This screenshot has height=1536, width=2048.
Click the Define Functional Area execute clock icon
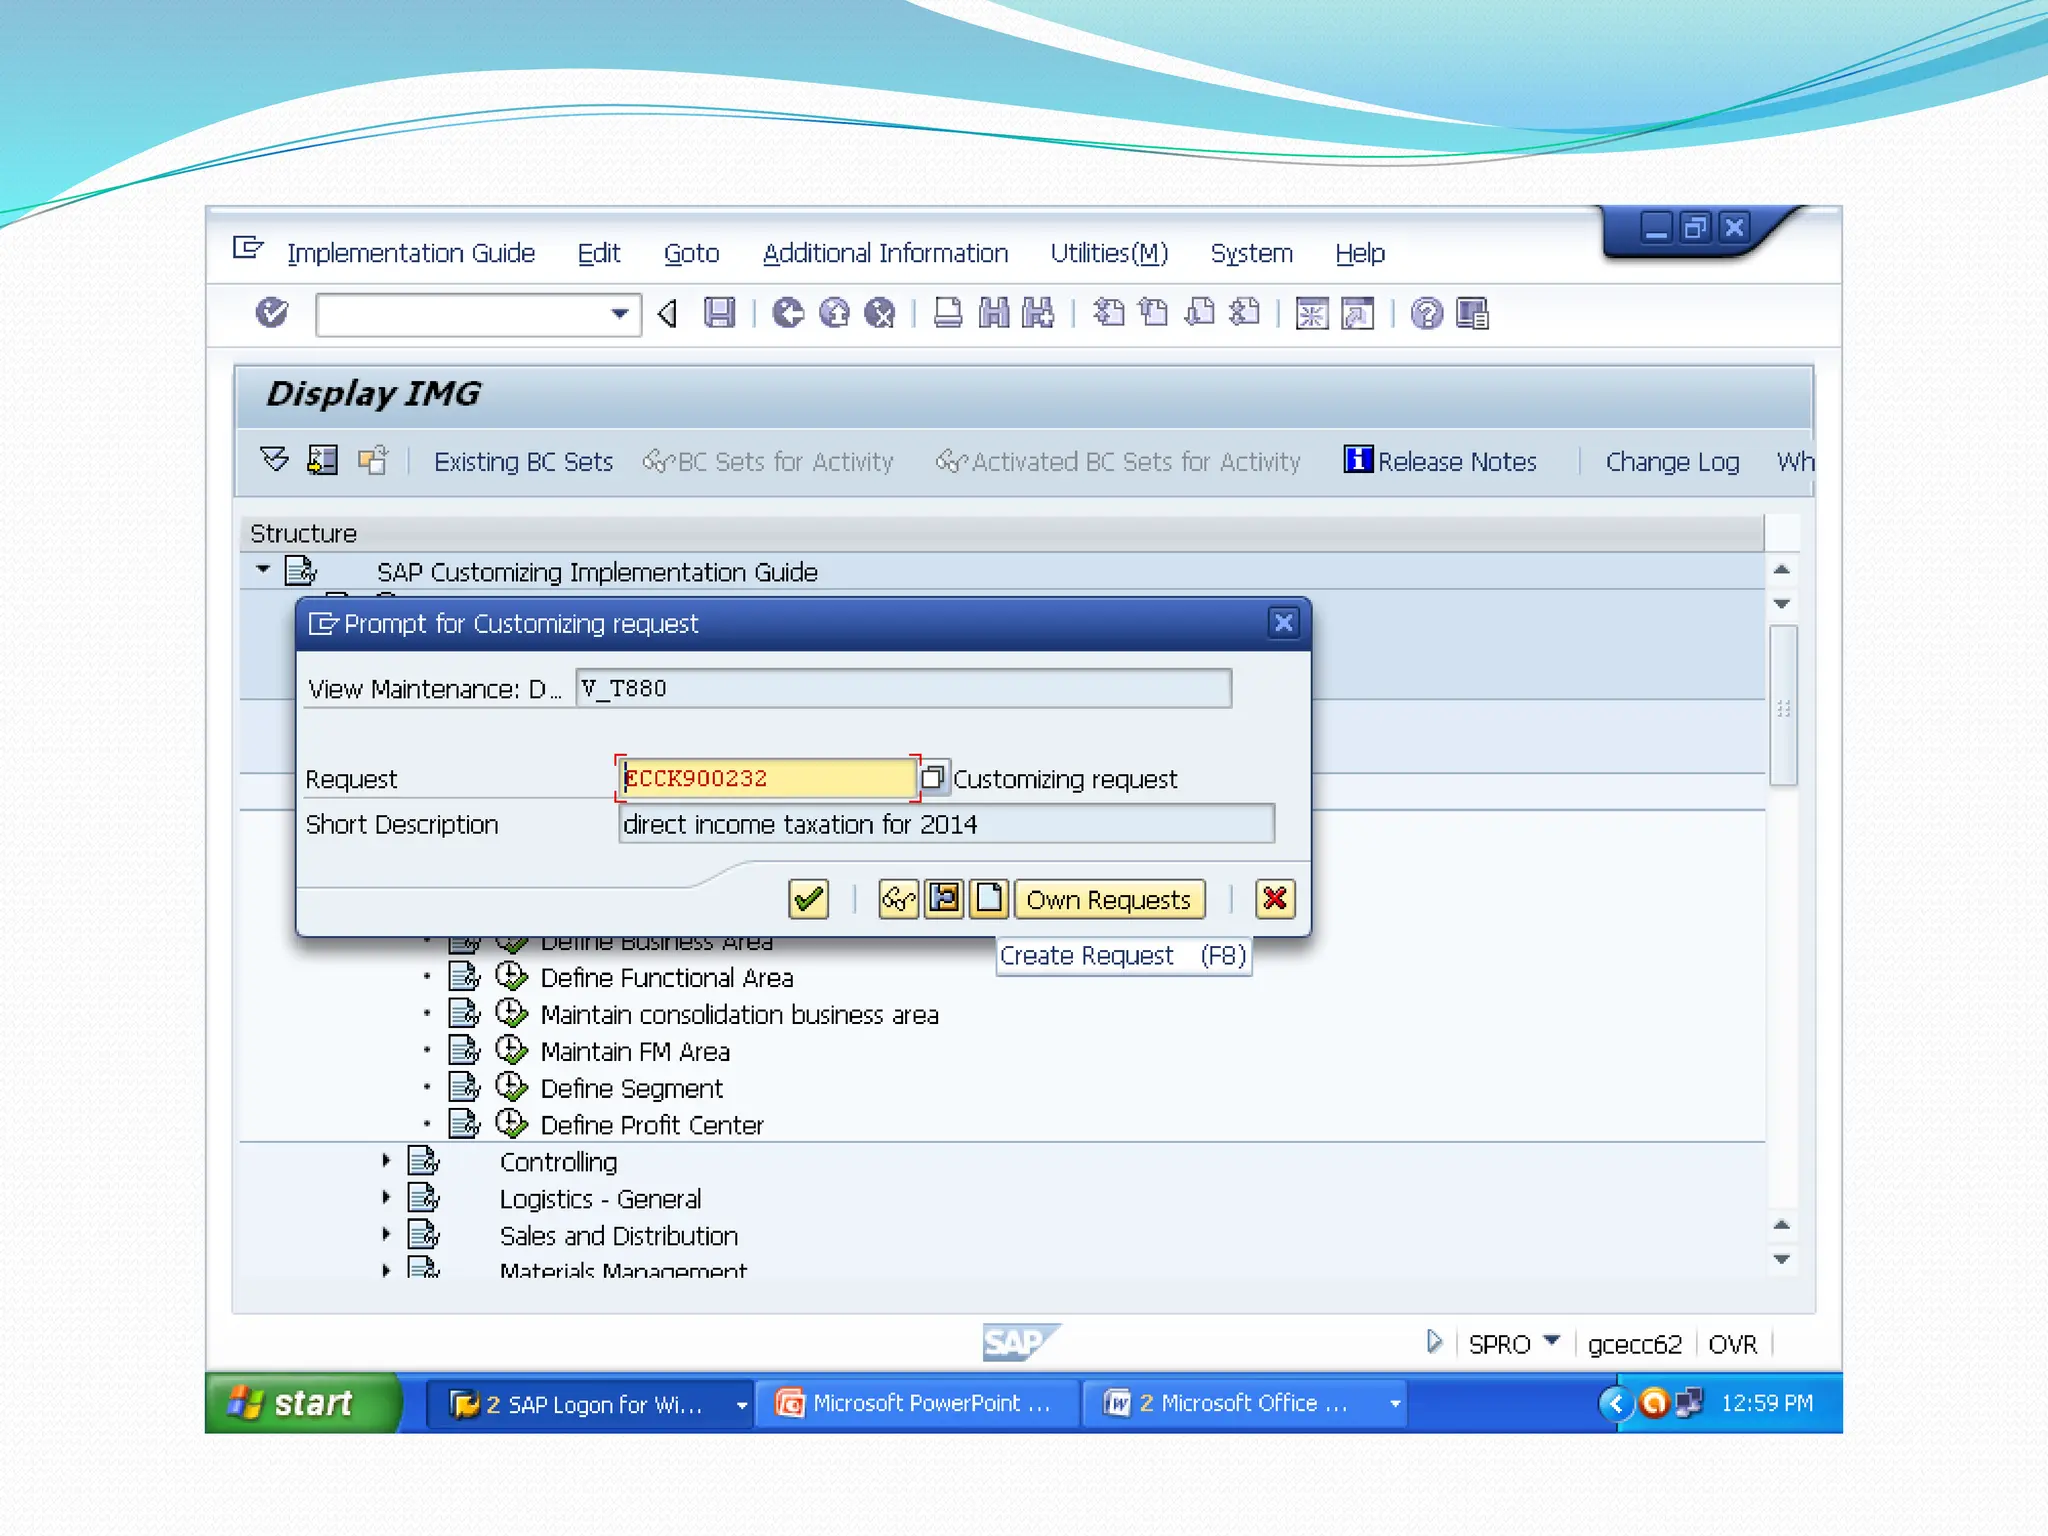[x=512, y=976]
